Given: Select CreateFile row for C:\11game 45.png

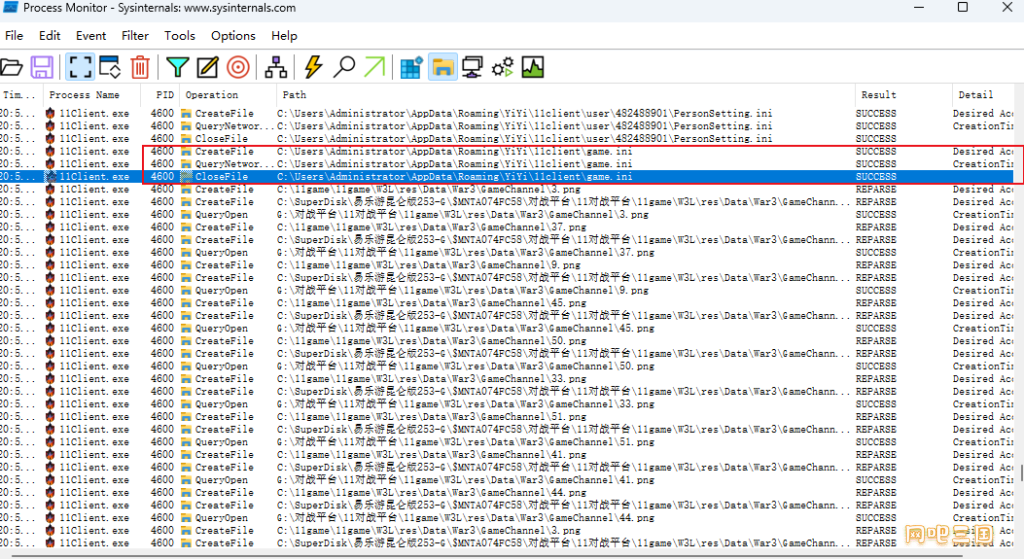Looking at the screenshot, I should [507, 303].
